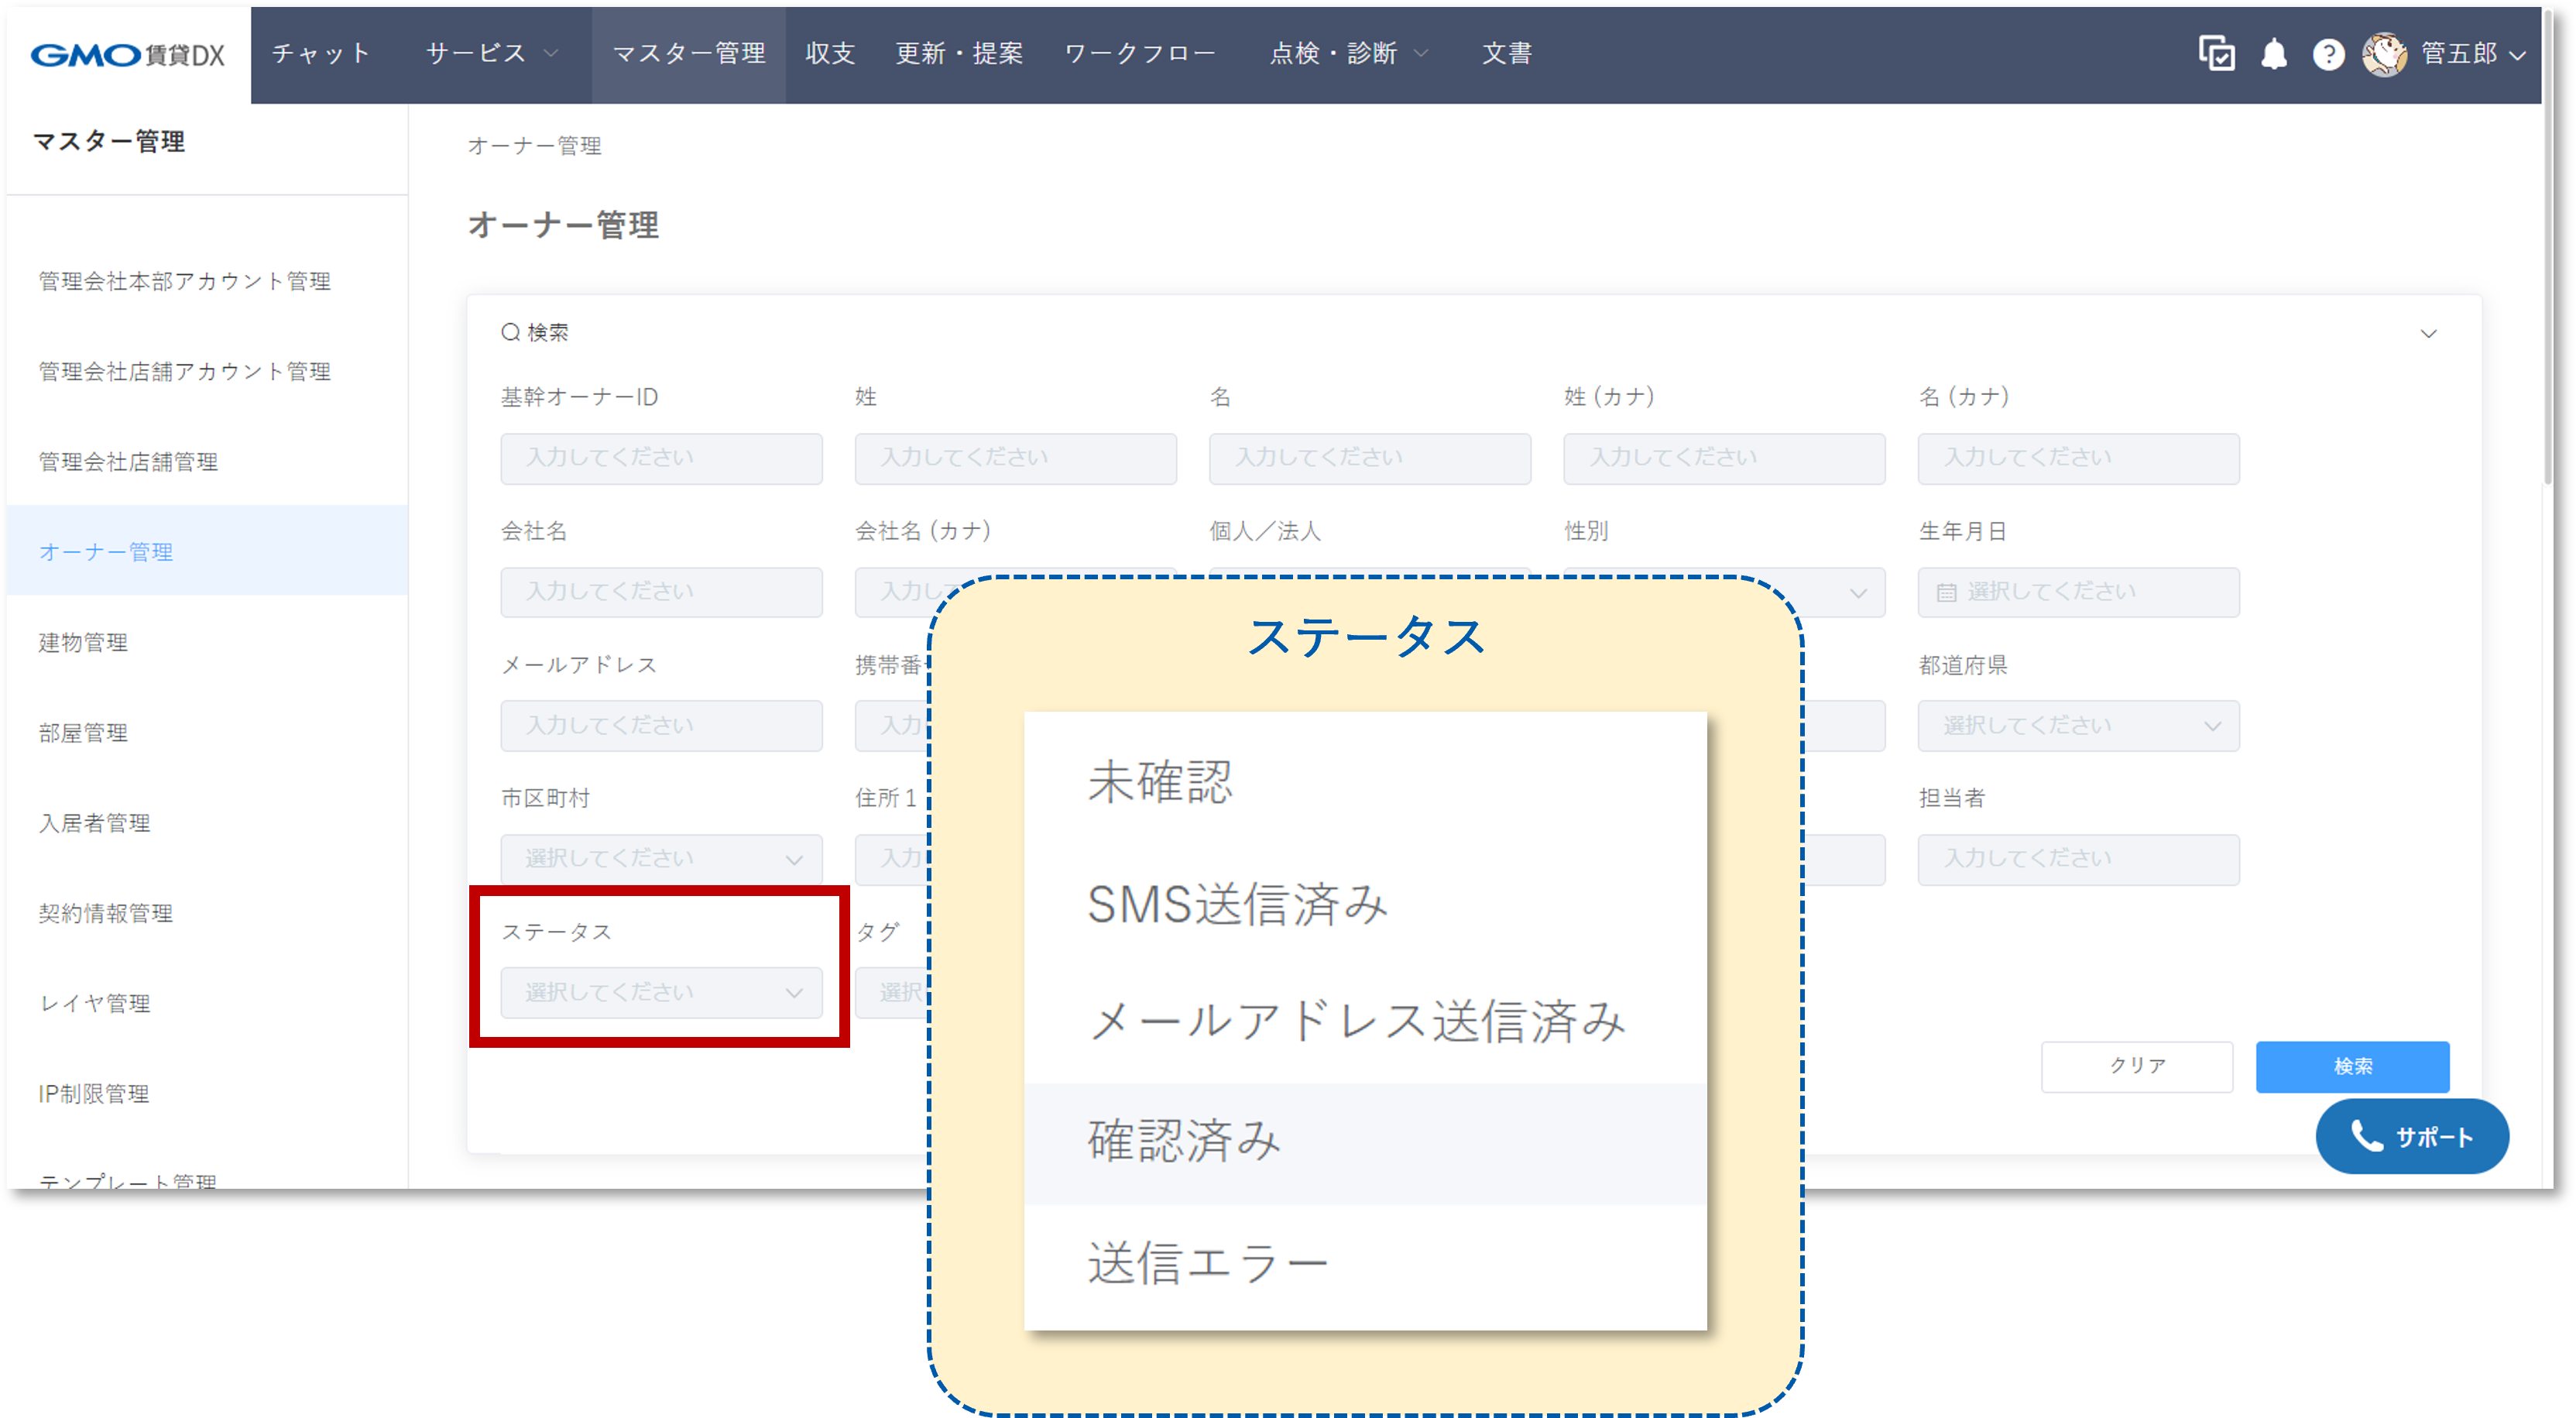Collapse the search panel chevron
The height and width of the screenshot is (1418, 2576).
click(x=2428, y=333)
